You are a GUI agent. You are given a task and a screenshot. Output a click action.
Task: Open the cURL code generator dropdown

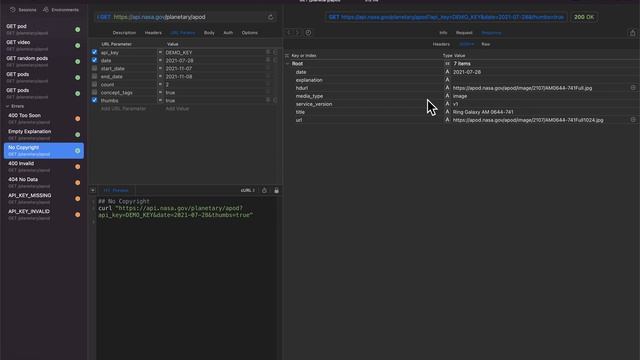pos(247,191)
